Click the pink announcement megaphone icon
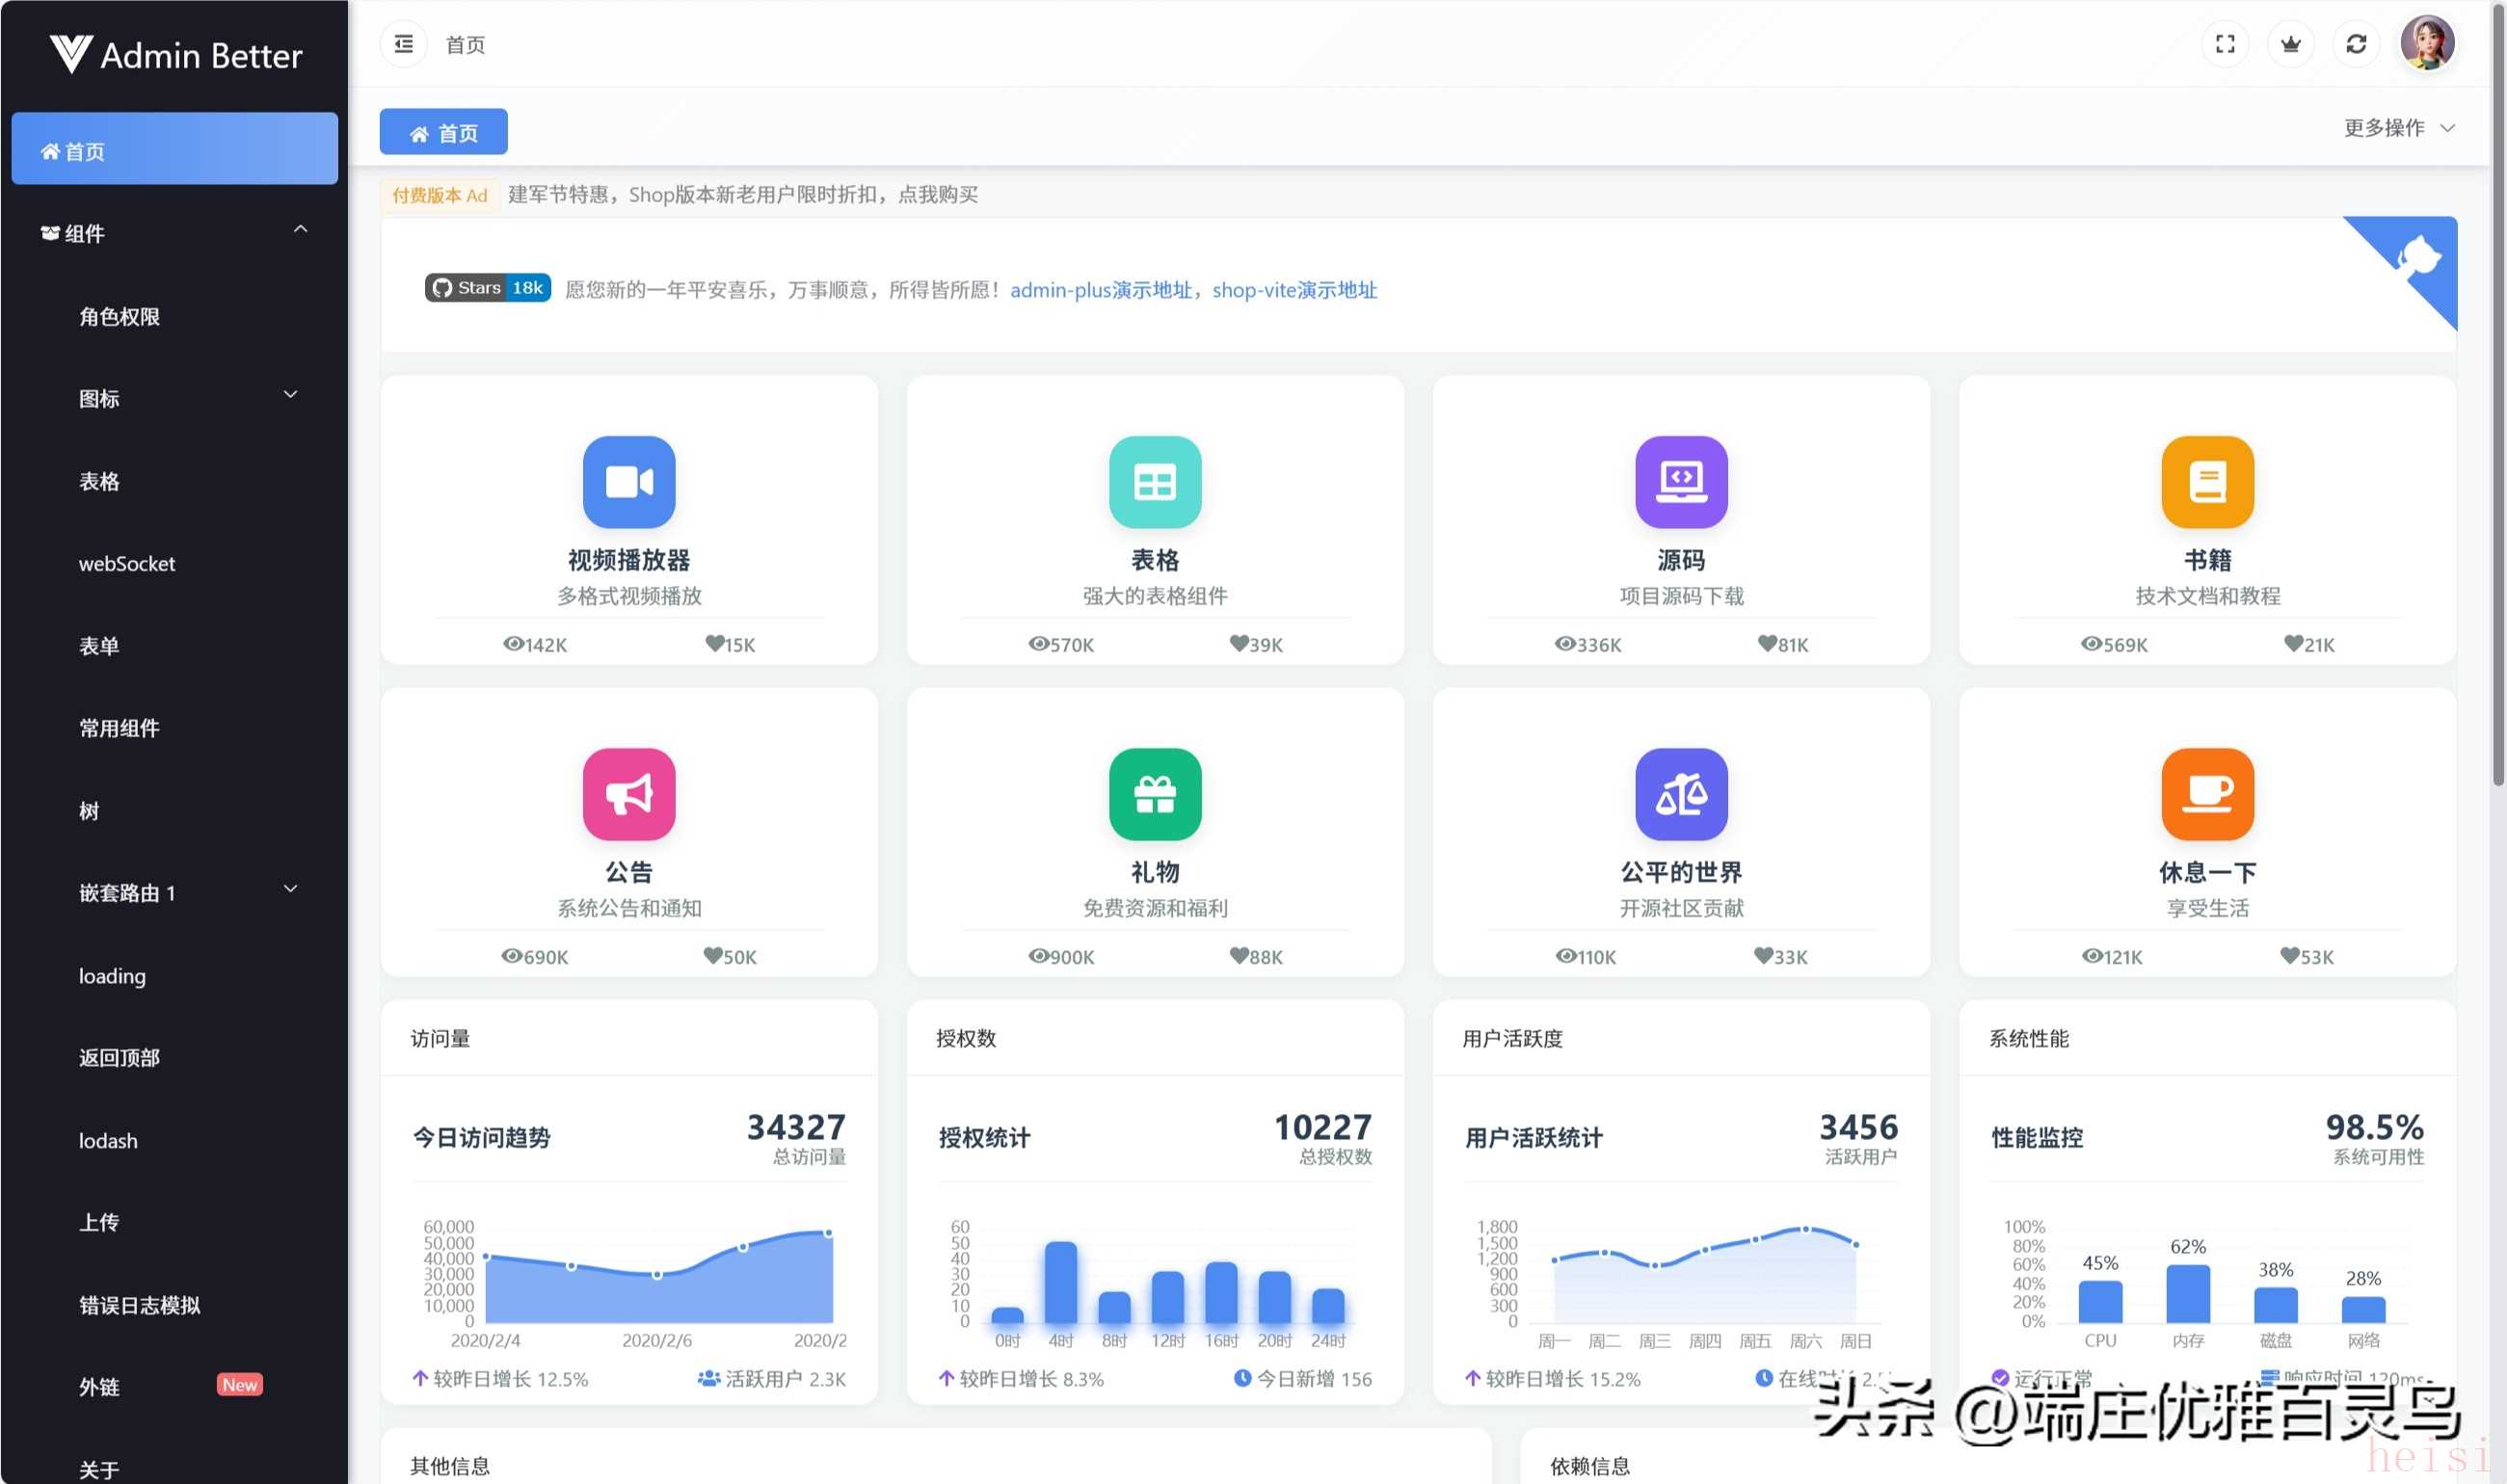This screenshot has width=2507, height=1484. click(629, 794)
